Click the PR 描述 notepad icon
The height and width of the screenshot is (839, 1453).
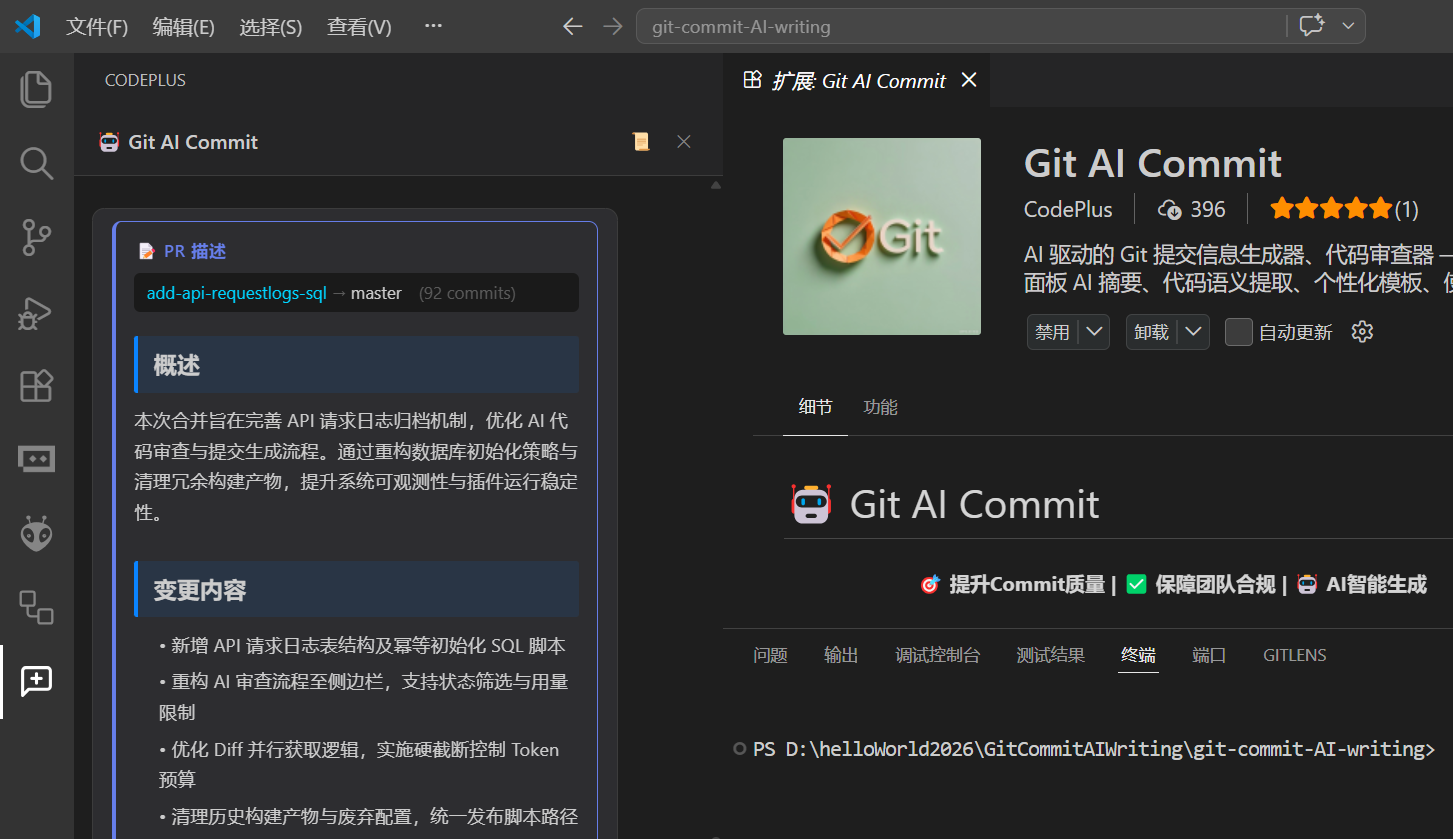coord(147,251)
